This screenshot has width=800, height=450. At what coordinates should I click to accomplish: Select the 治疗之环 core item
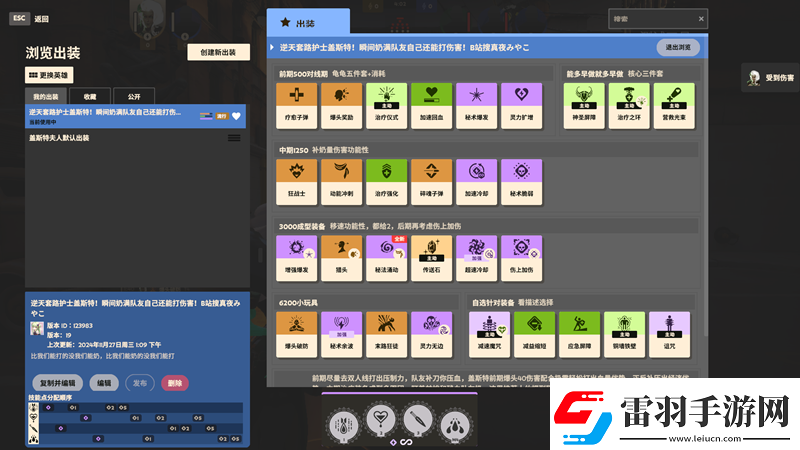coord(629,106)
